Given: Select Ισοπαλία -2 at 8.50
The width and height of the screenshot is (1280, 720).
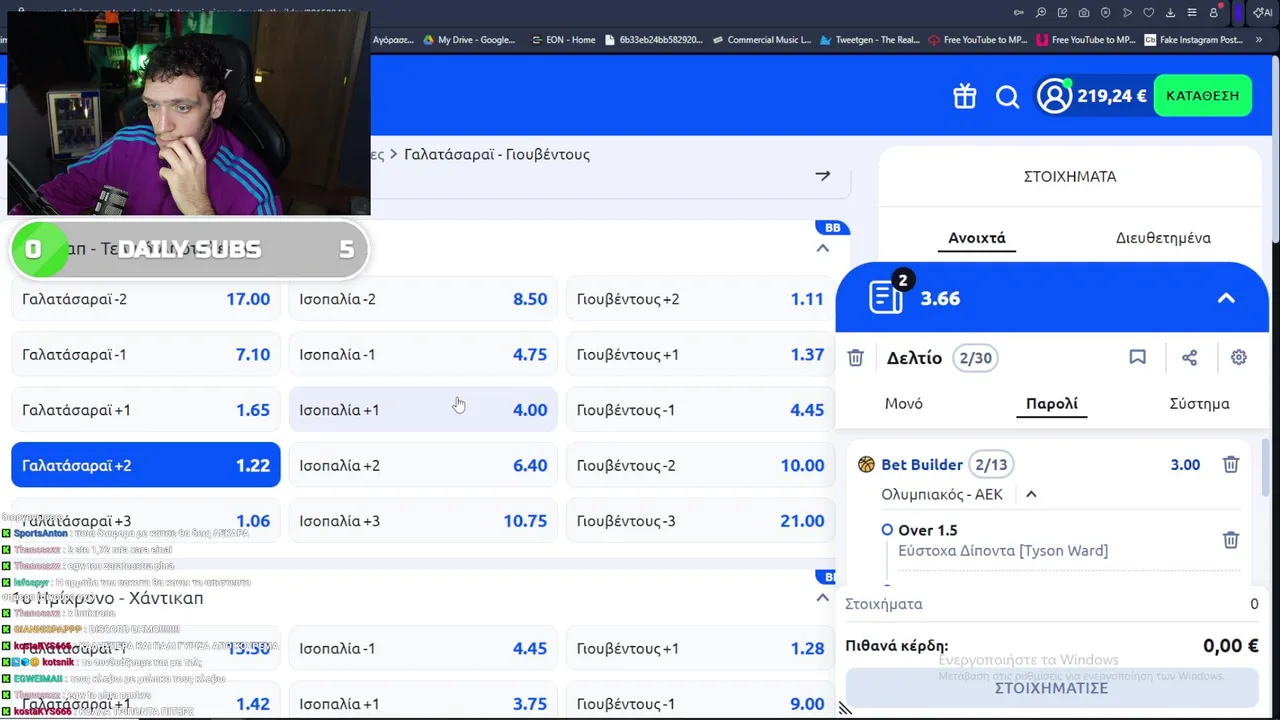Looking at the screenshot, I should (x=423, y=299).
